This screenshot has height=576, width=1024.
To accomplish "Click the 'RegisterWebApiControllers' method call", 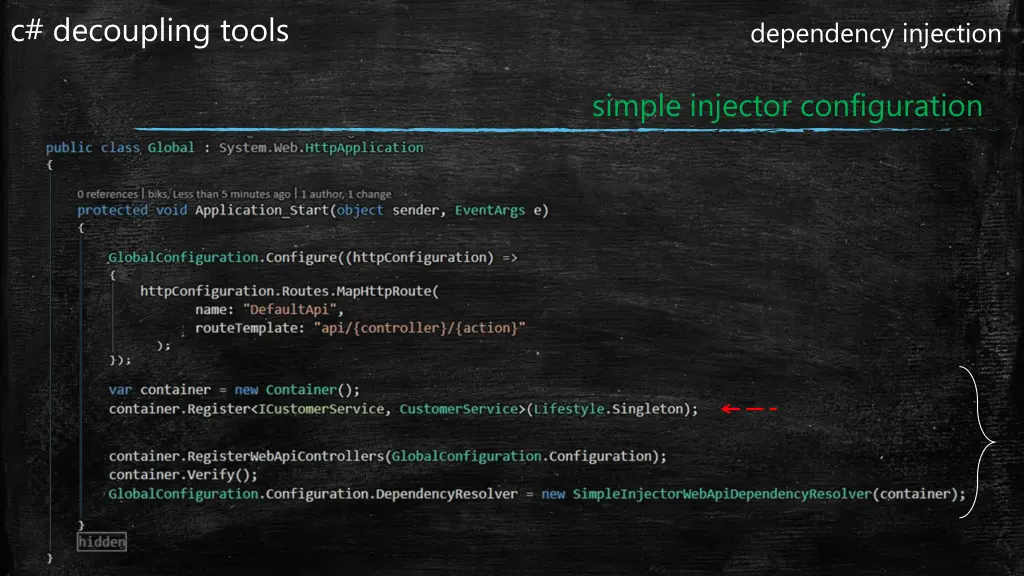I will [x=285, y=456].
